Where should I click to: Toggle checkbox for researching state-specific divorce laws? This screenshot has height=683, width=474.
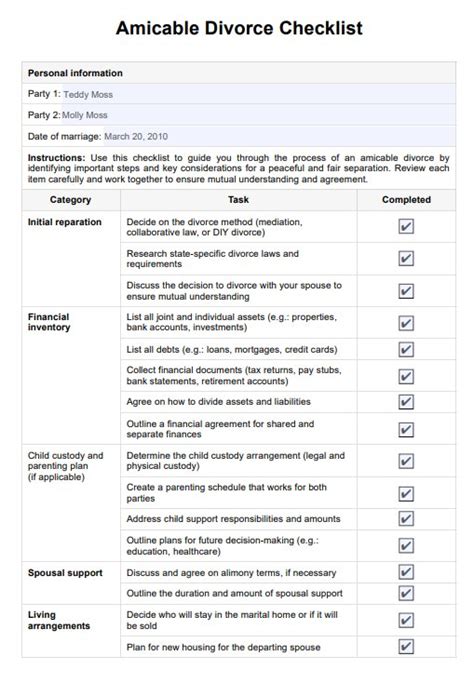pos(406,258)
